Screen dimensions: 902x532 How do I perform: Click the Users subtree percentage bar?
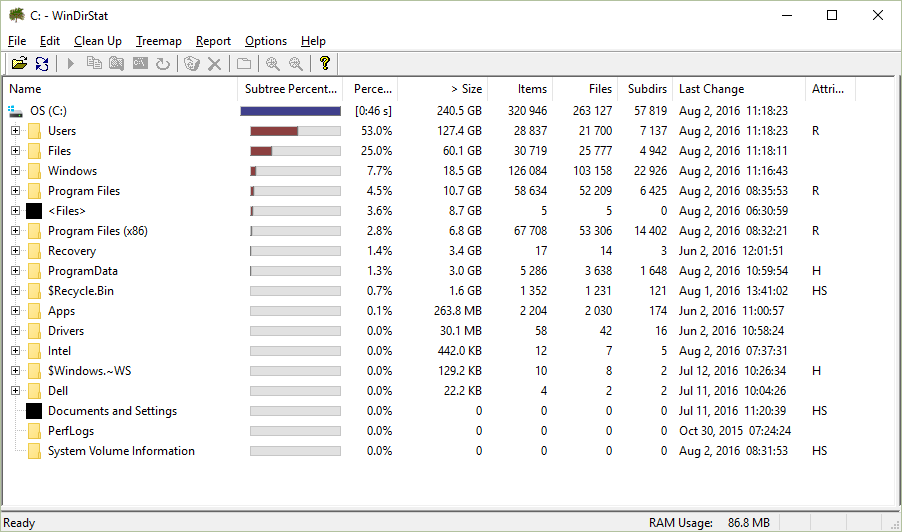(x=296, y=131)
